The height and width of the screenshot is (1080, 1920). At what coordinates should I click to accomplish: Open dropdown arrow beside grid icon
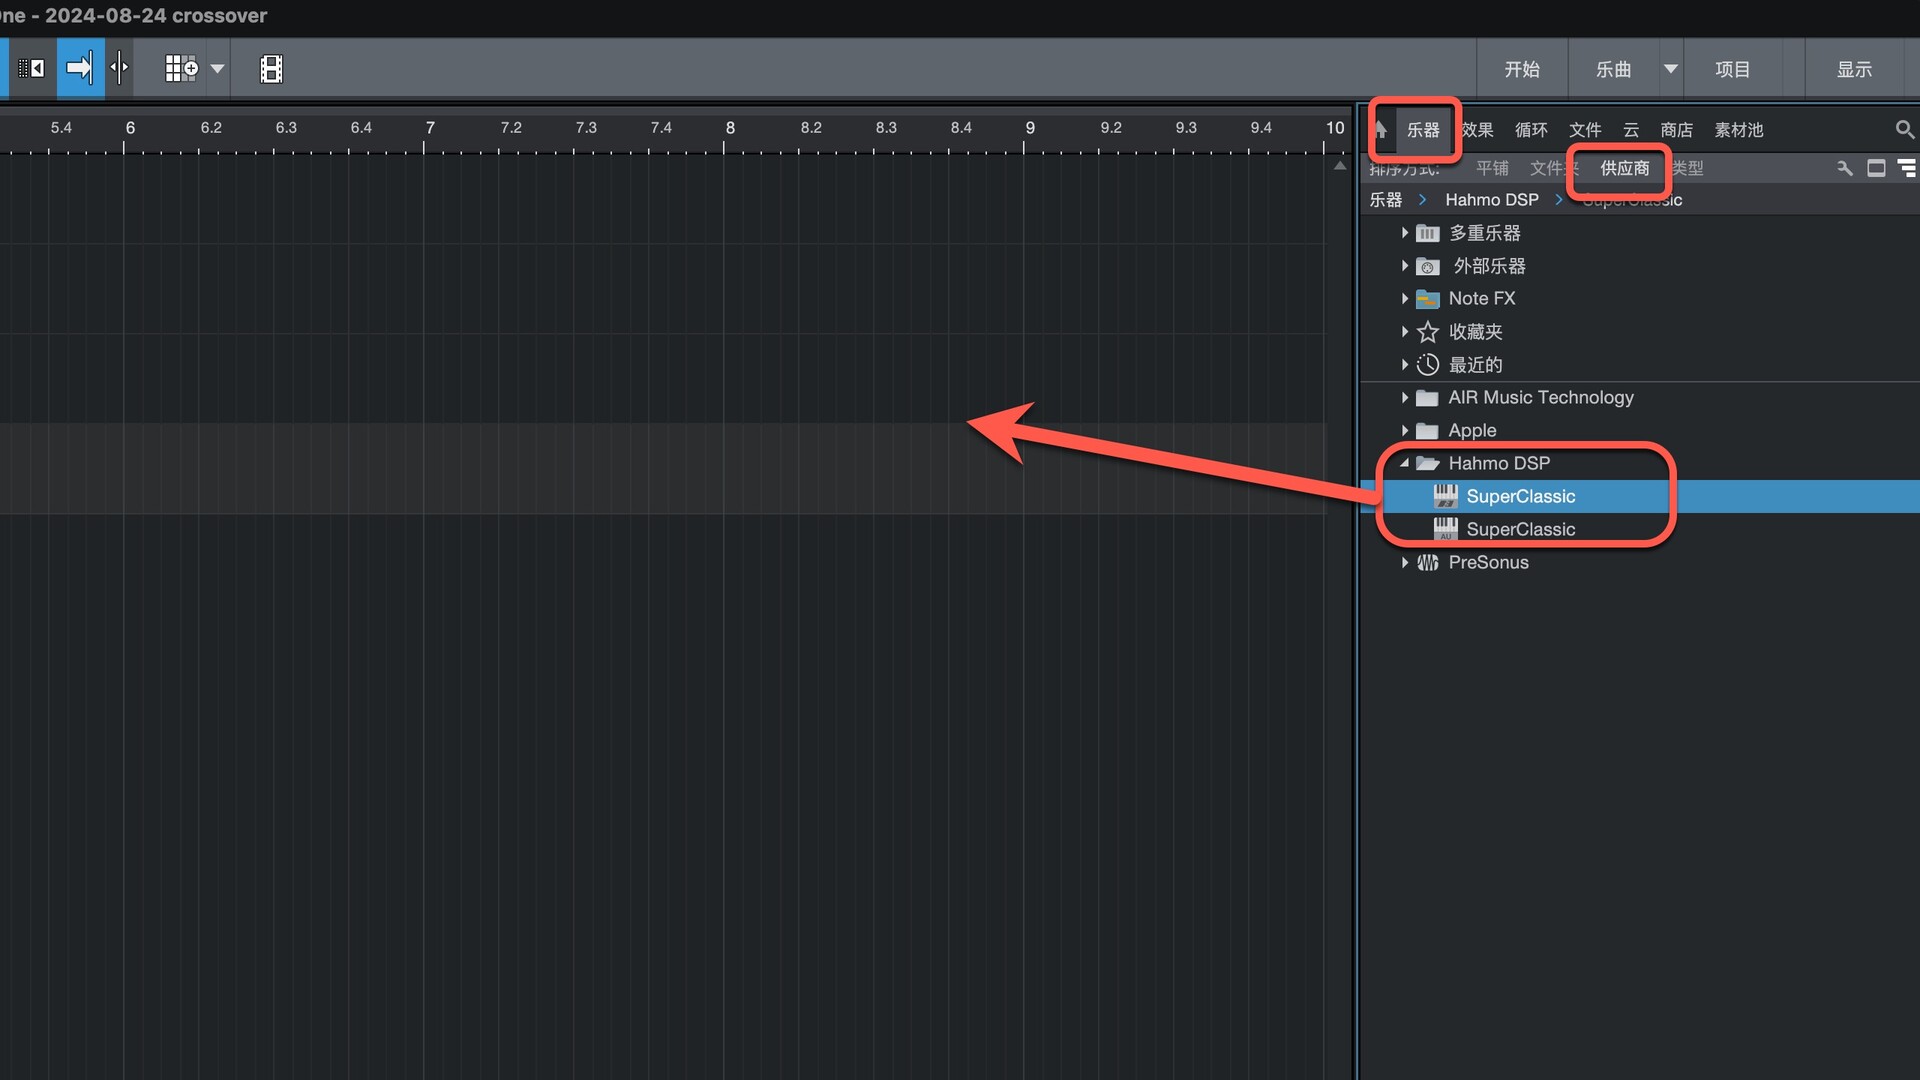point(217,69)
